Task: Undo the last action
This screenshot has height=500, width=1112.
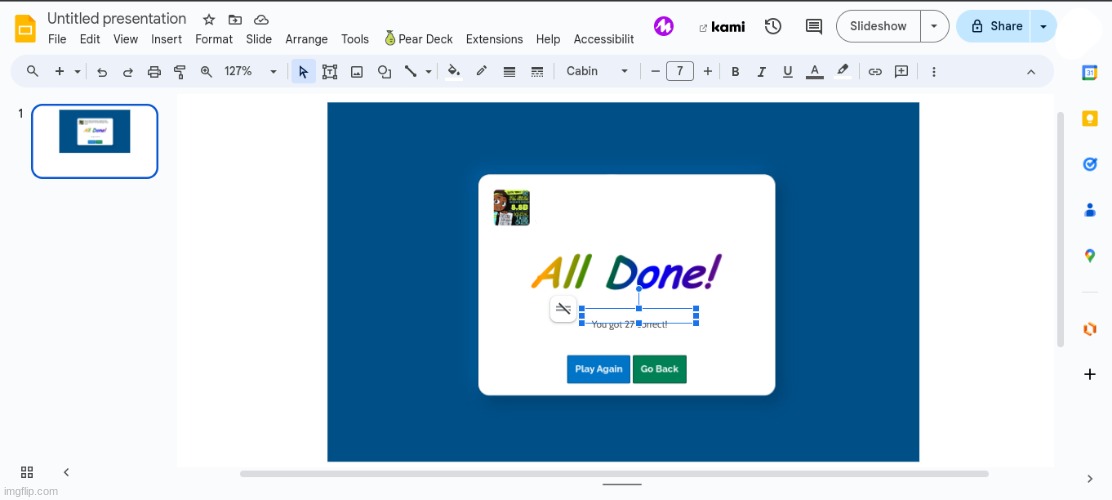Action: tap(102, 72)
